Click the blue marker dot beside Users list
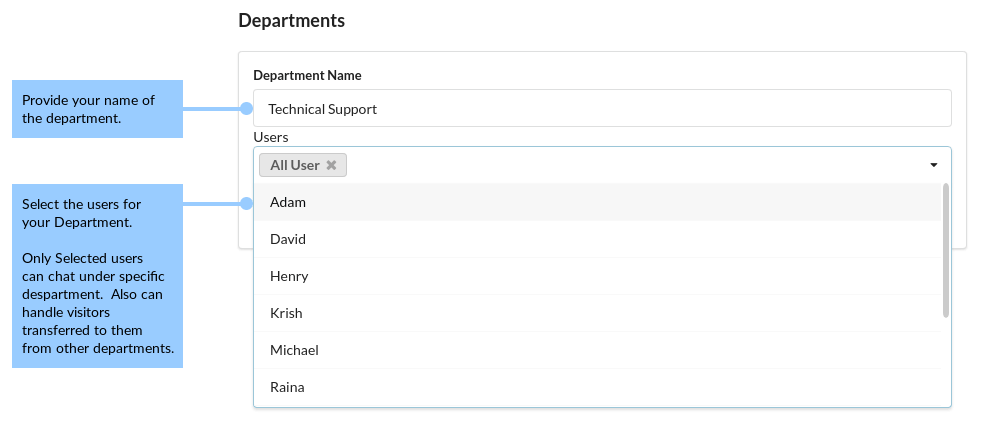984x423 pixels. [x=247, y=203]
